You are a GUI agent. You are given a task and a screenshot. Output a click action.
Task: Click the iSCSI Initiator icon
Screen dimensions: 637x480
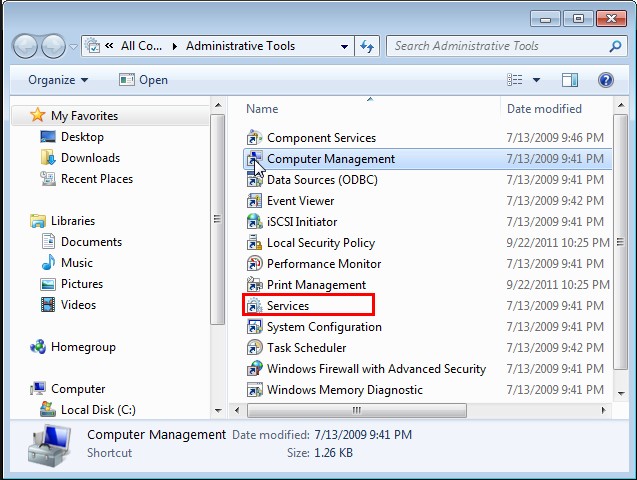coord(255,222)
